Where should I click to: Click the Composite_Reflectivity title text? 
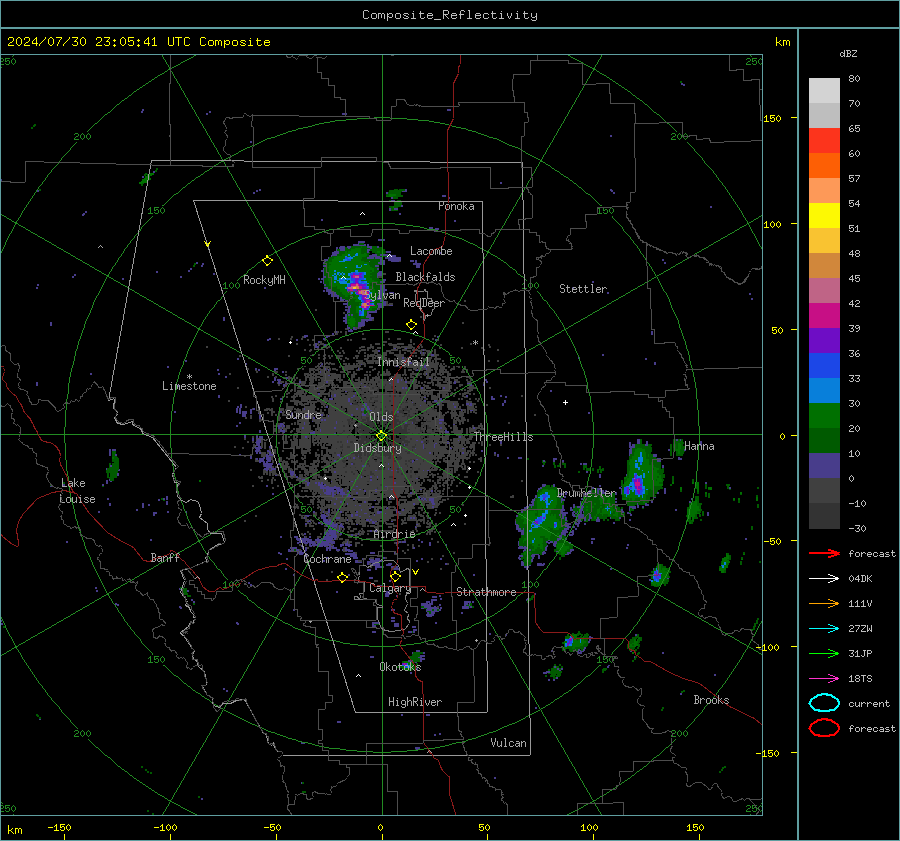(450, 15)
